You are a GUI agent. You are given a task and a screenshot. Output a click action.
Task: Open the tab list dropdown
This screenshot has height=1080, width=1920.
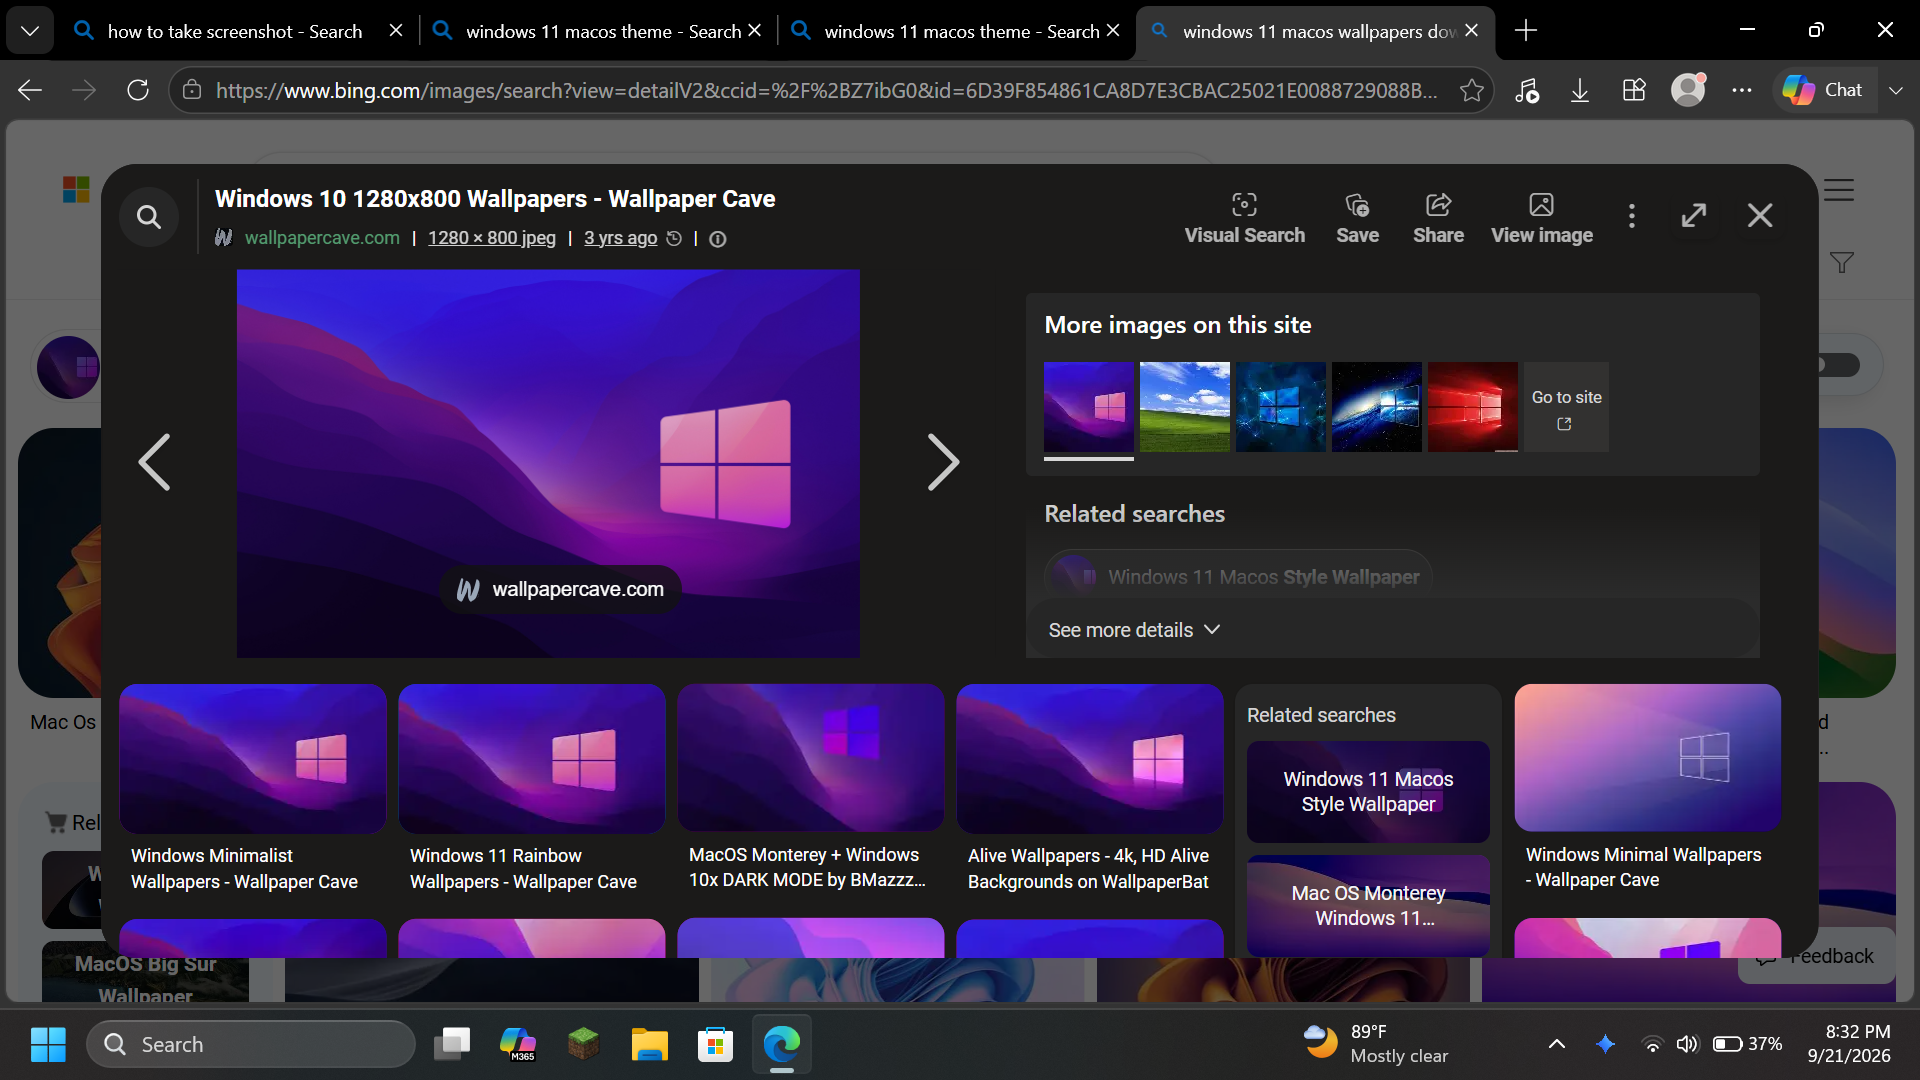[x=30, y=31]
